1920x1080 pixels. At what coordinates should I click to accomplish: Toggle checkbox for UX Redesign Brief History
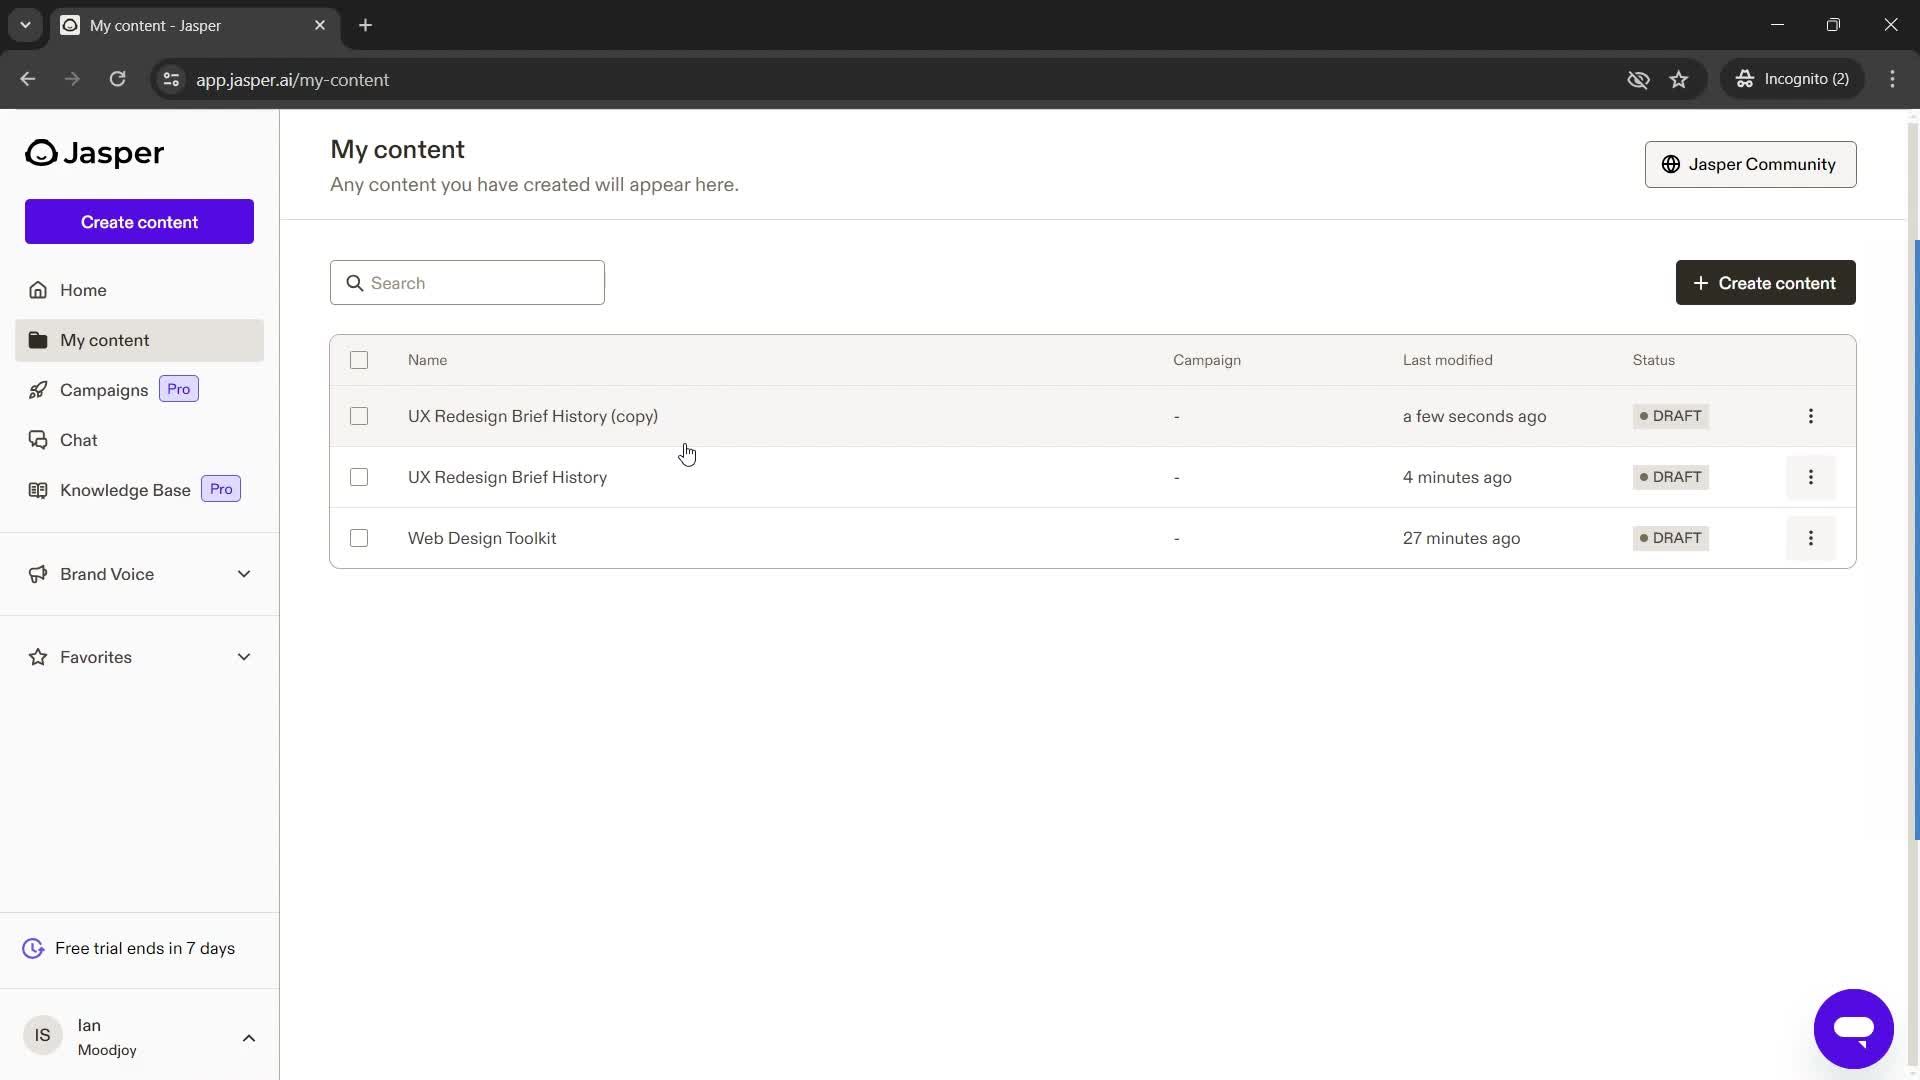coord(359,476)
